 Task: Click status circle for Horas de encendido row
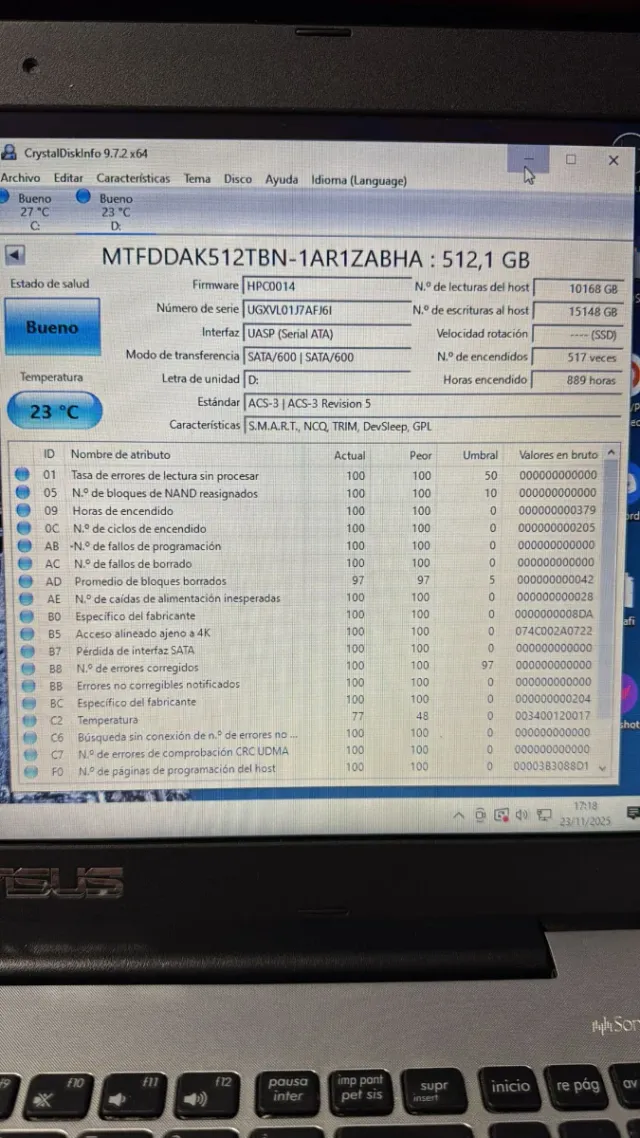(24, 510)
